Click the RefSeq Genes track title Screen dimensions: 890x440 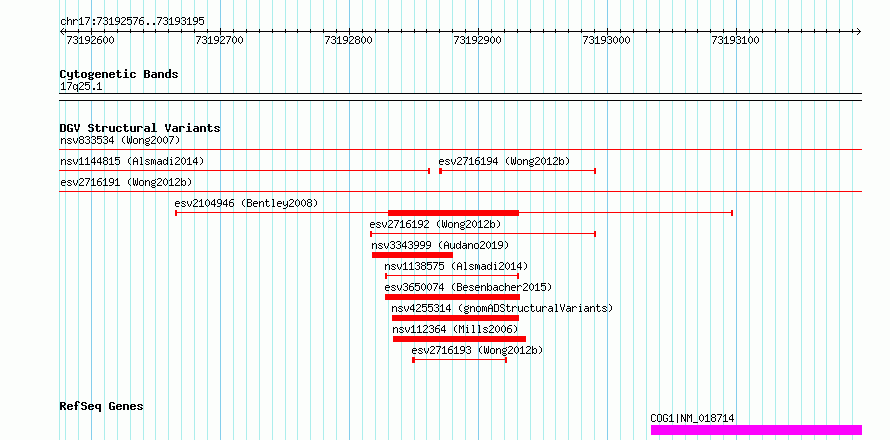(101, 406)
